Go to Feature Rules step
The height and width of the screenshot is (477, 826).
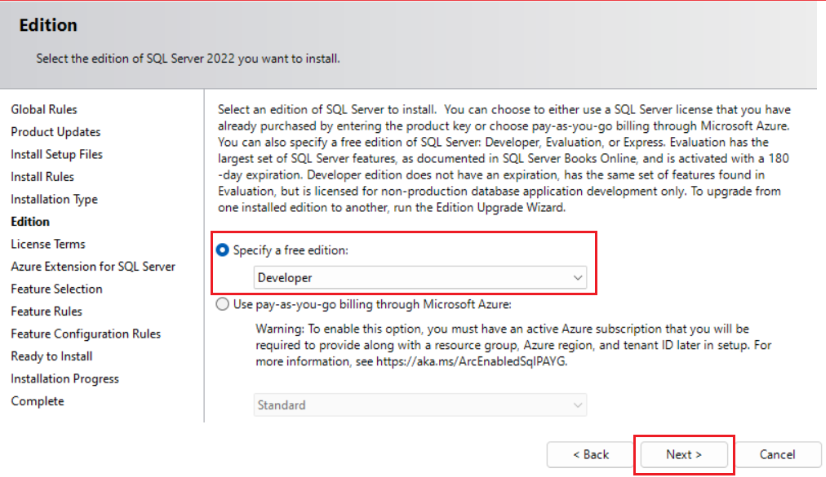[x=46, y=311]
